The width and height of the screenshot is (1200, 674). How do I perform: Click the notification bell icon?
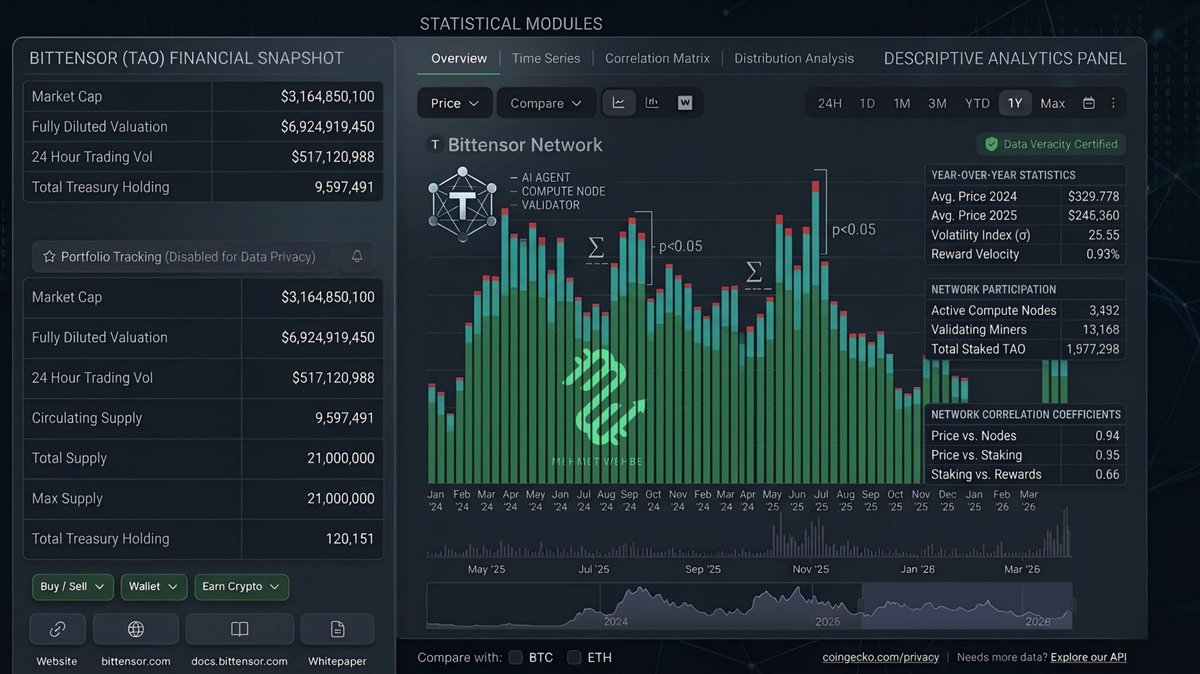(x=357, y=257)
